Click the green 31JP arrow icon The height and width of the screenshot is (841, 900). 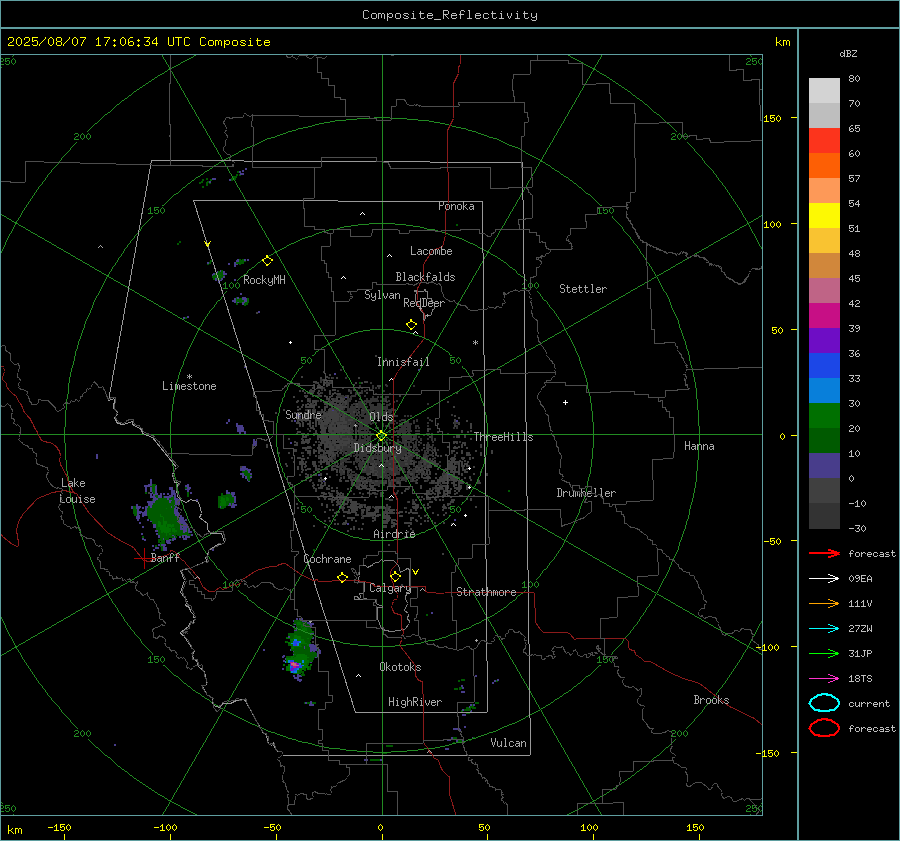point(824,653)
